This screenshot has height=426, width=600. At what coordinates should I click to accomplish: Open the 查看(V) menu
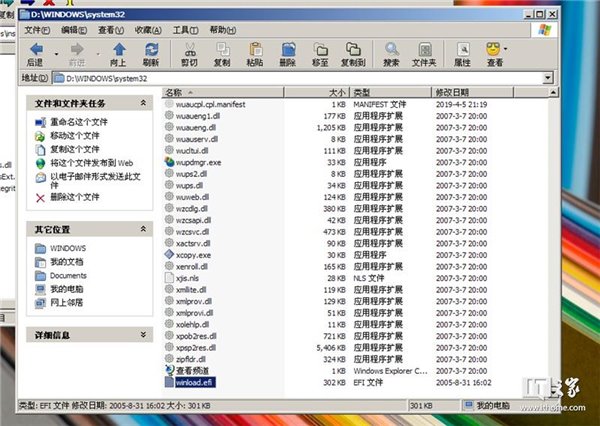click(x=111, y=30)
